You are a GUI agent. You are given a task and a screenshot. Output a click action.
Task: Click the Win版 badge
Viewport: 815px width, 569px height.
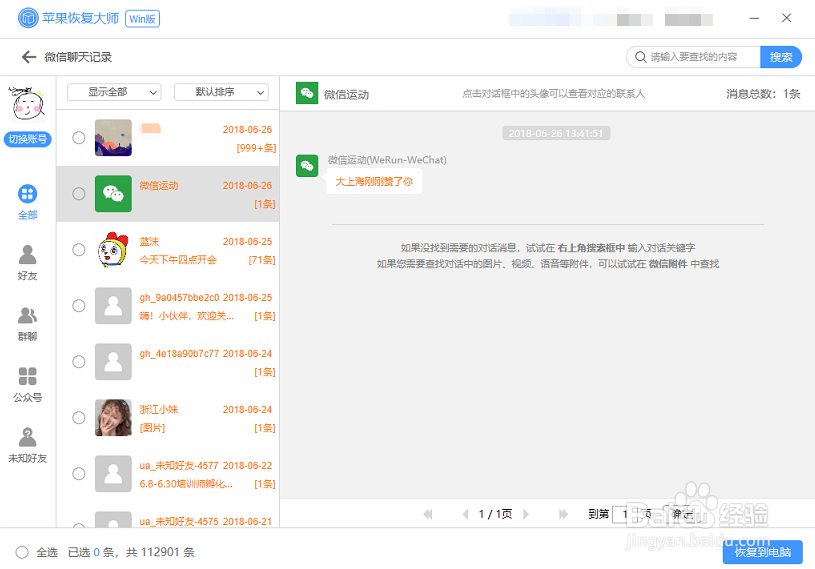coord(142,19)
